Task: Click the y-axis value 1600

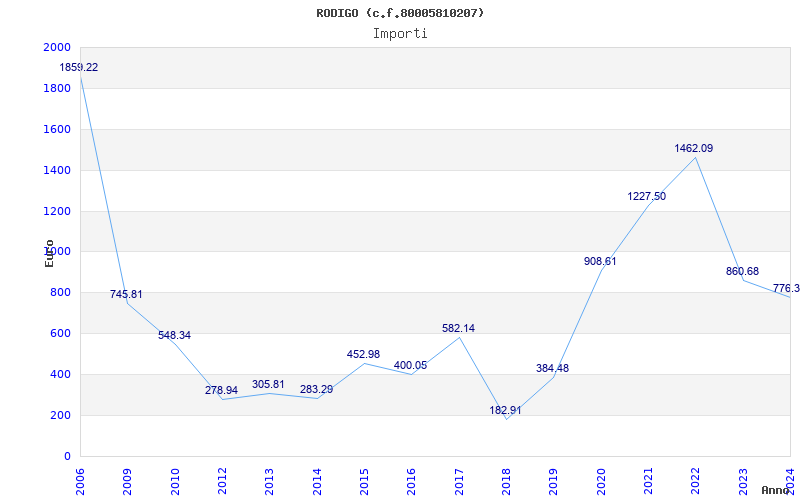Action: coord(57,129)
